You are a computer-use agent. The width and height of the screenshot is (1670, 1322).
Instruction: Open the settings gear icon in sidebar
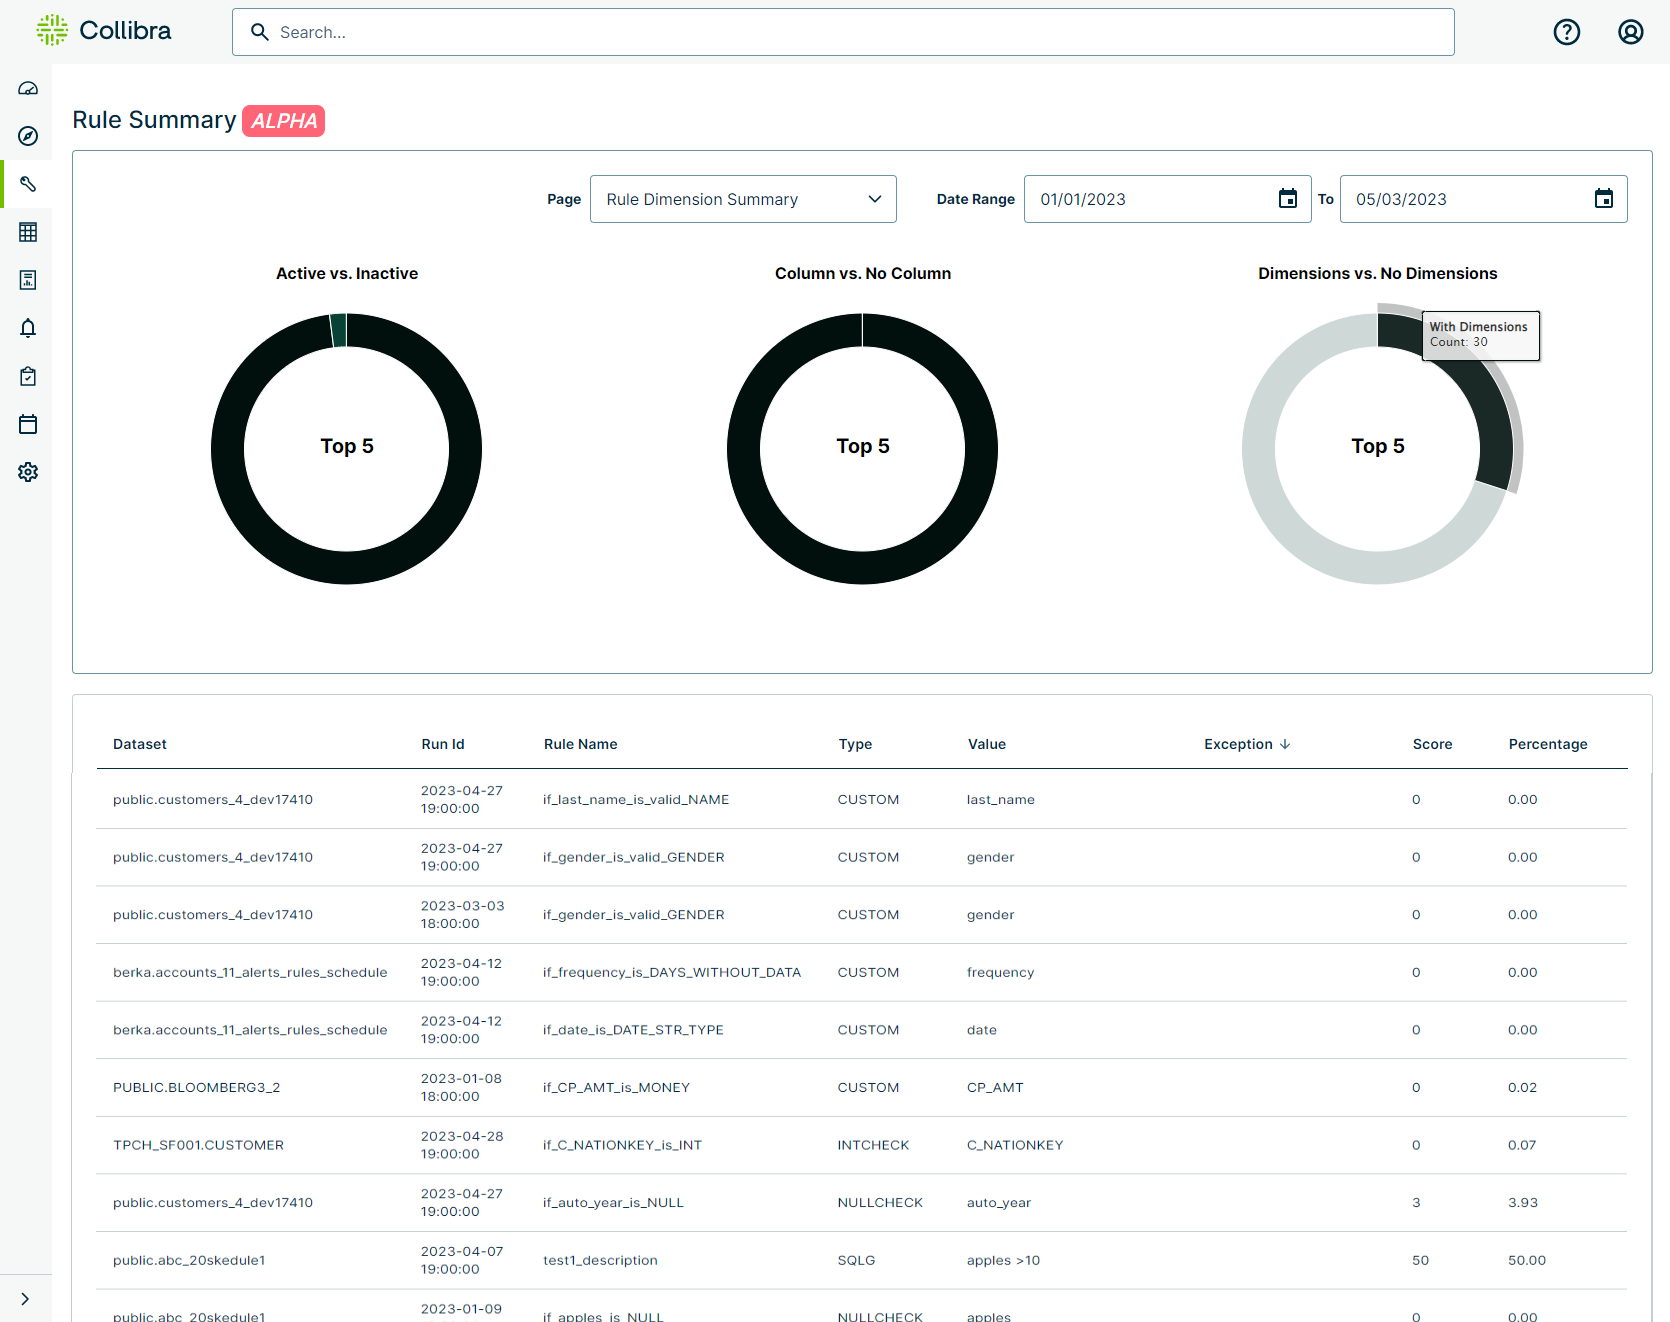tap(28, 472)
